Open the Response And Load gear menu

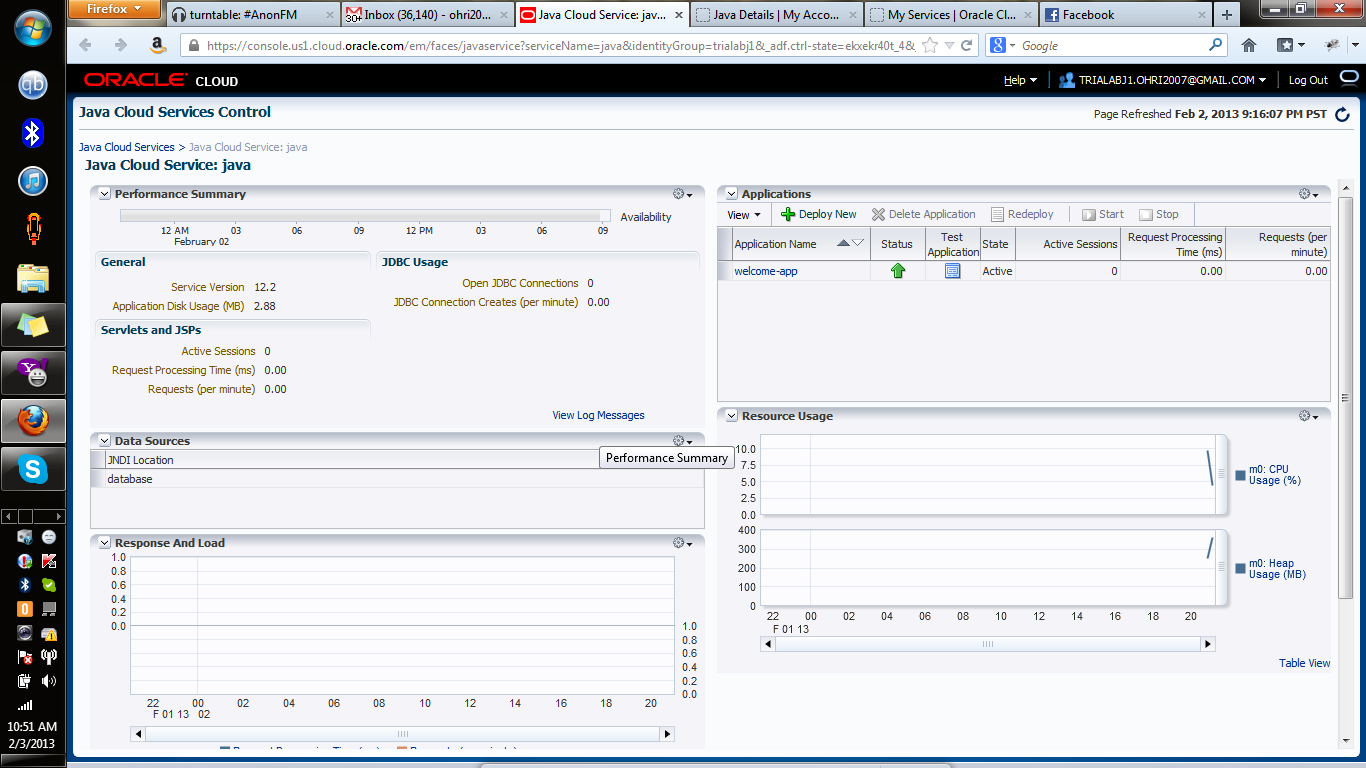click(x=682, y=543)
